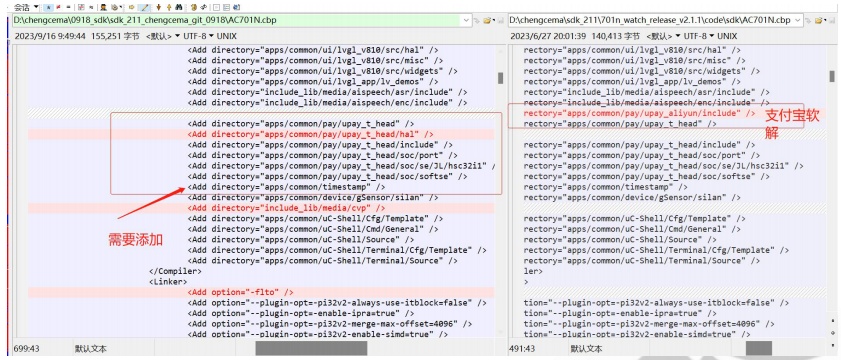Click the right pane UNIX line-ending label
Image resolution: width=841 pixels, height=360 pixels.
[727, 36]
